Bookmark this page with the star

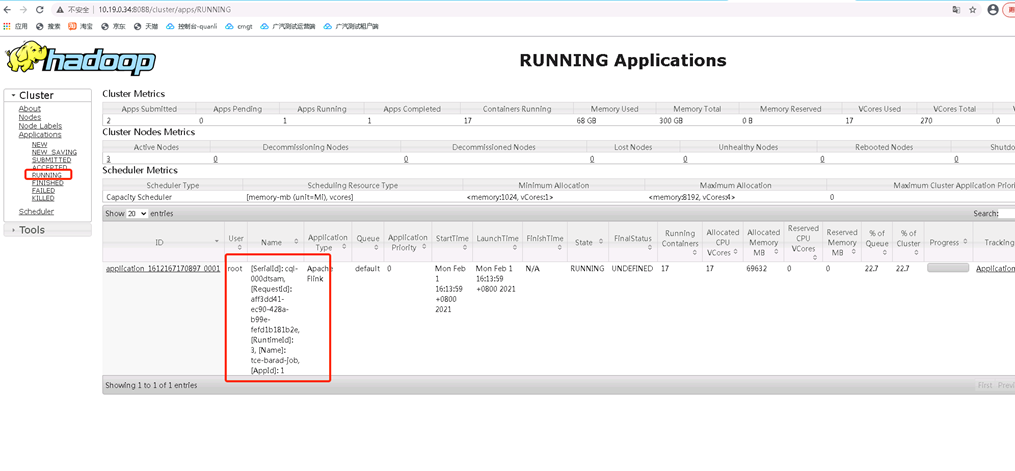(x=972, y=10)
